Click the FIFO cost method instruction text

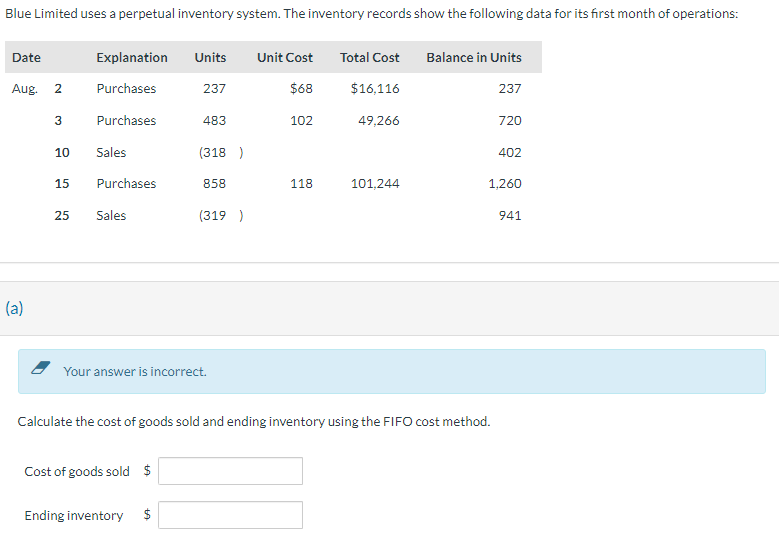click(x=254, y=421)
